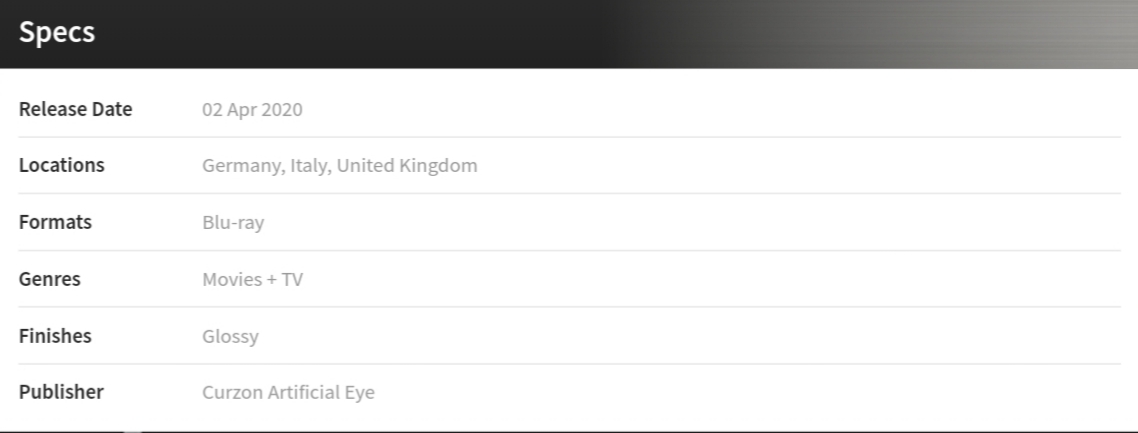Image resolution: width=1138 pixels, height=433 pixels.
Task: Click the year 2020 in the release date
Action: (x=283, y=109)
